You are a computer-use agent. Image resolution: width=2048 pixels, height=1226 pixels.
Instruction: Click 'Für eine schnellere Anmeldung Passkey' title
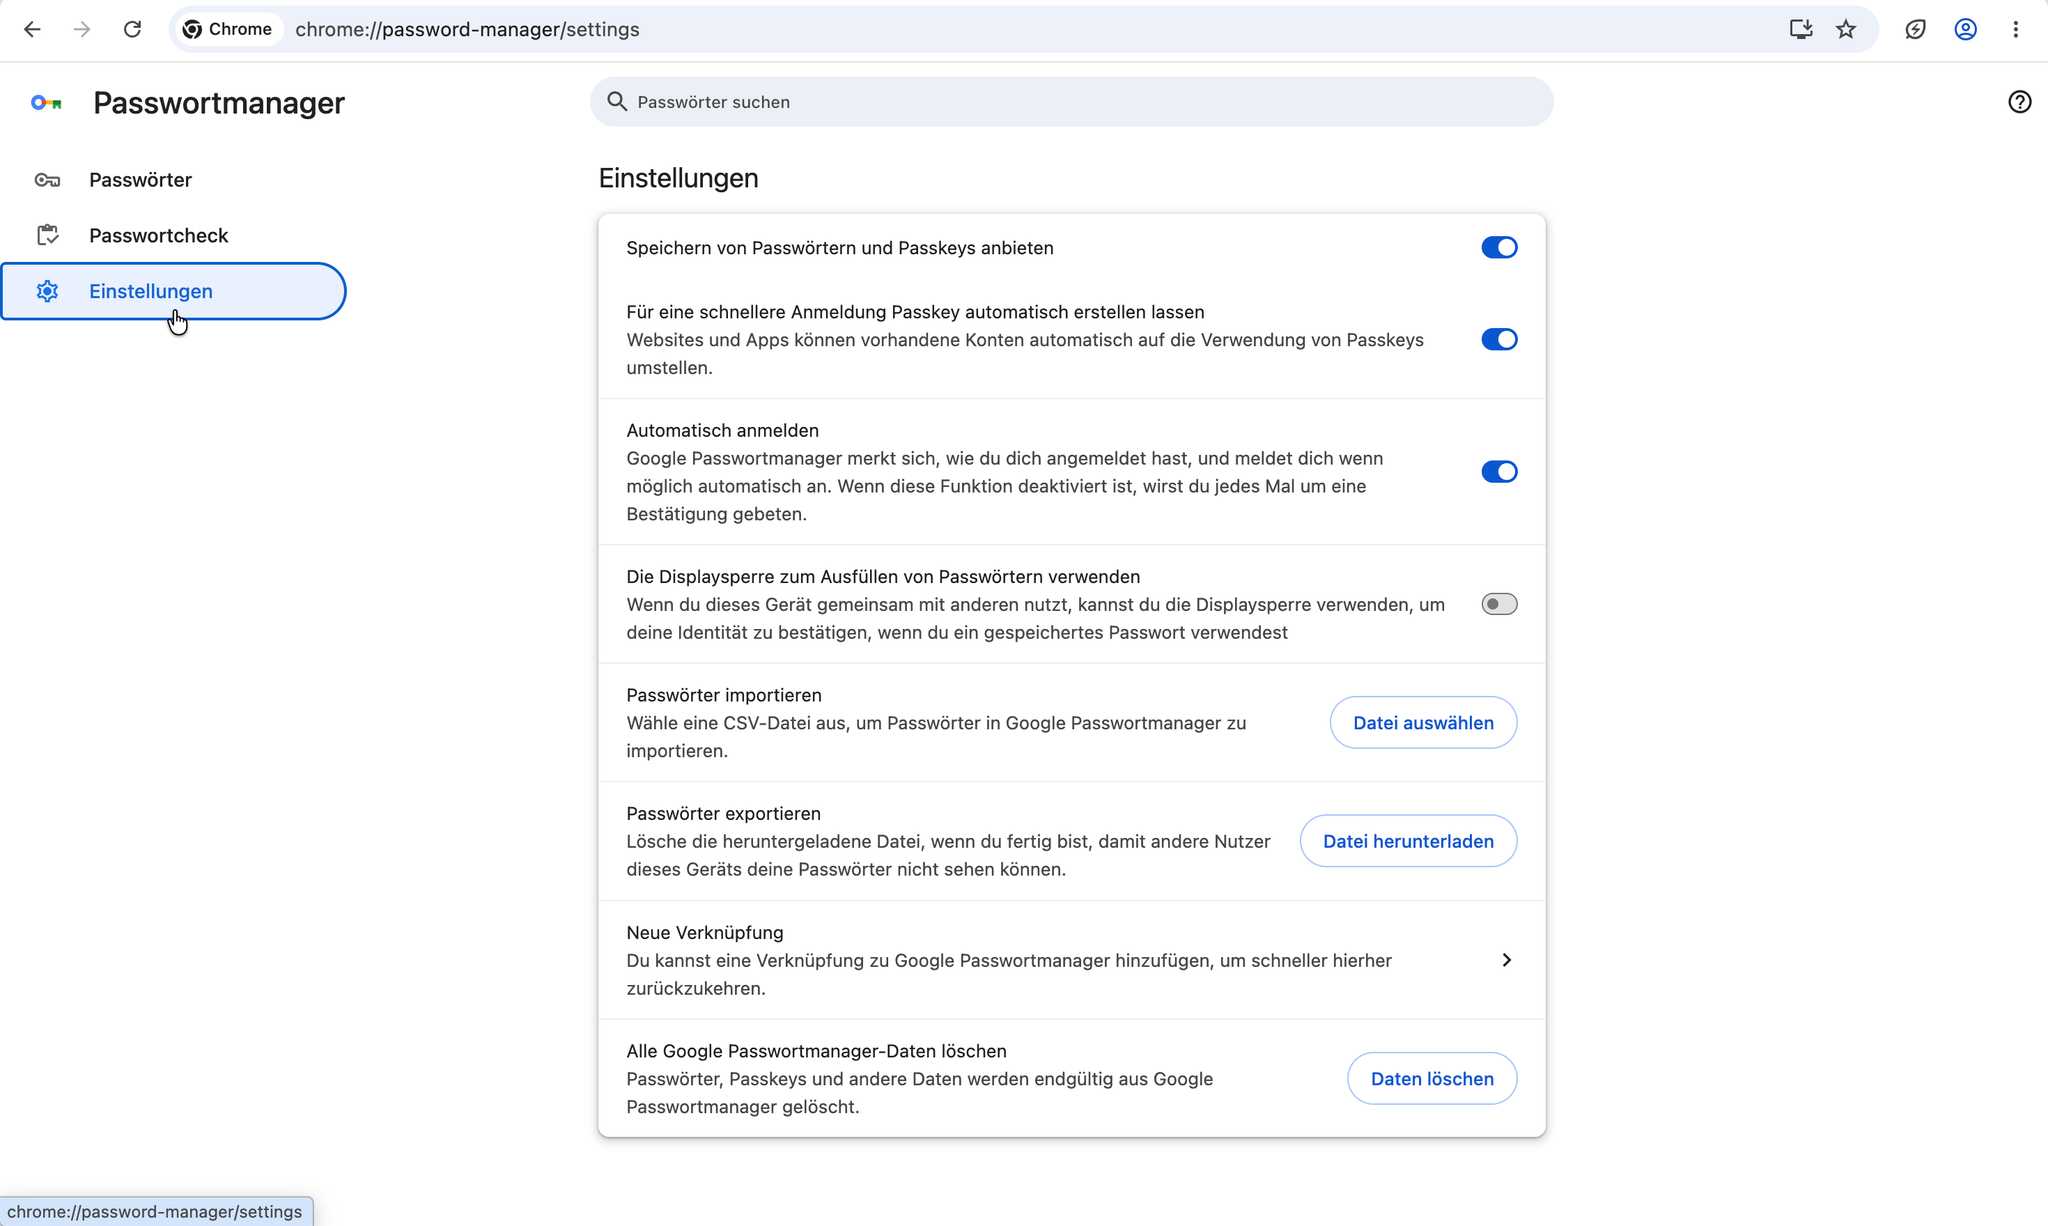[915, 312]
